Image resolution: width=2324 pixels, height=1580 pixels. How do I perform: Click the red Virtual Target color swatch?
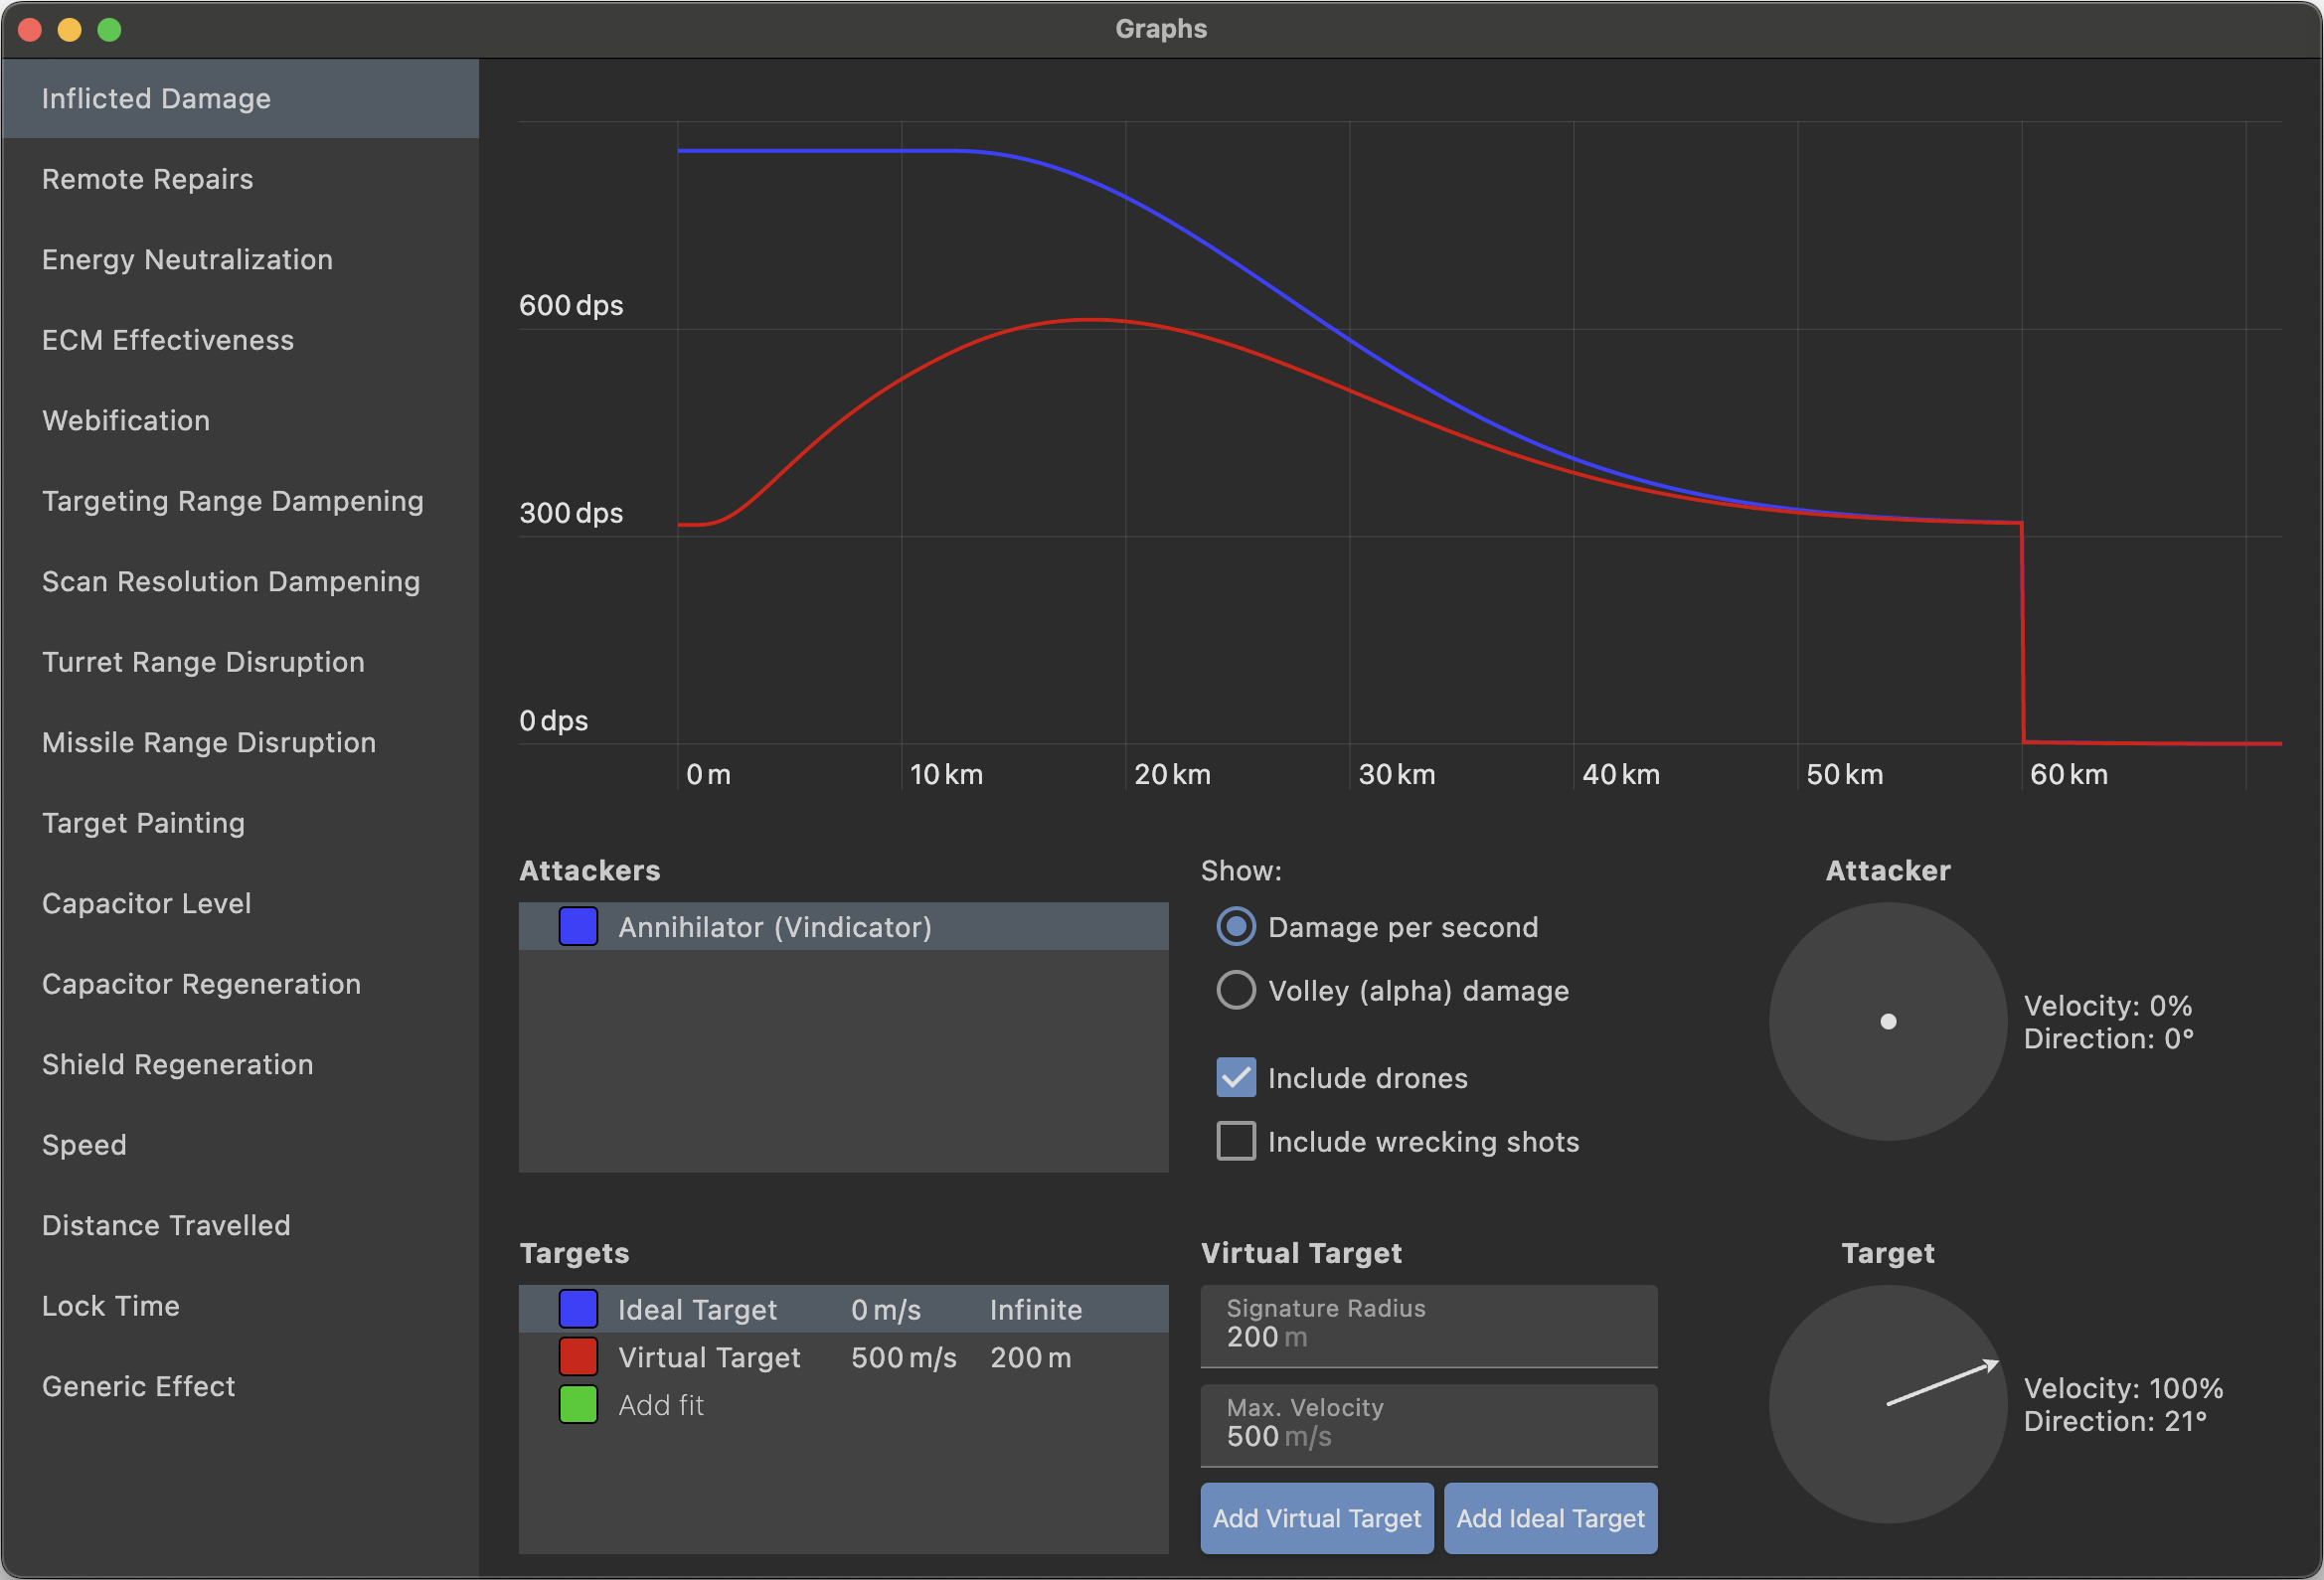click(578, 1357)
